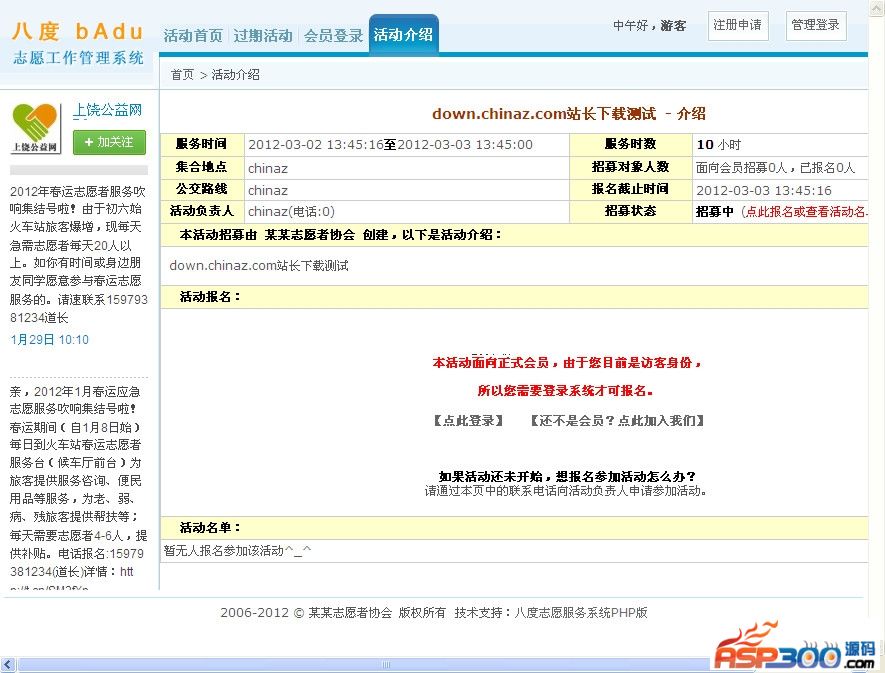Click the 首页 breadcrumb link
The width and height of the screenshot is (885, 673).
[x=182, y=75]
